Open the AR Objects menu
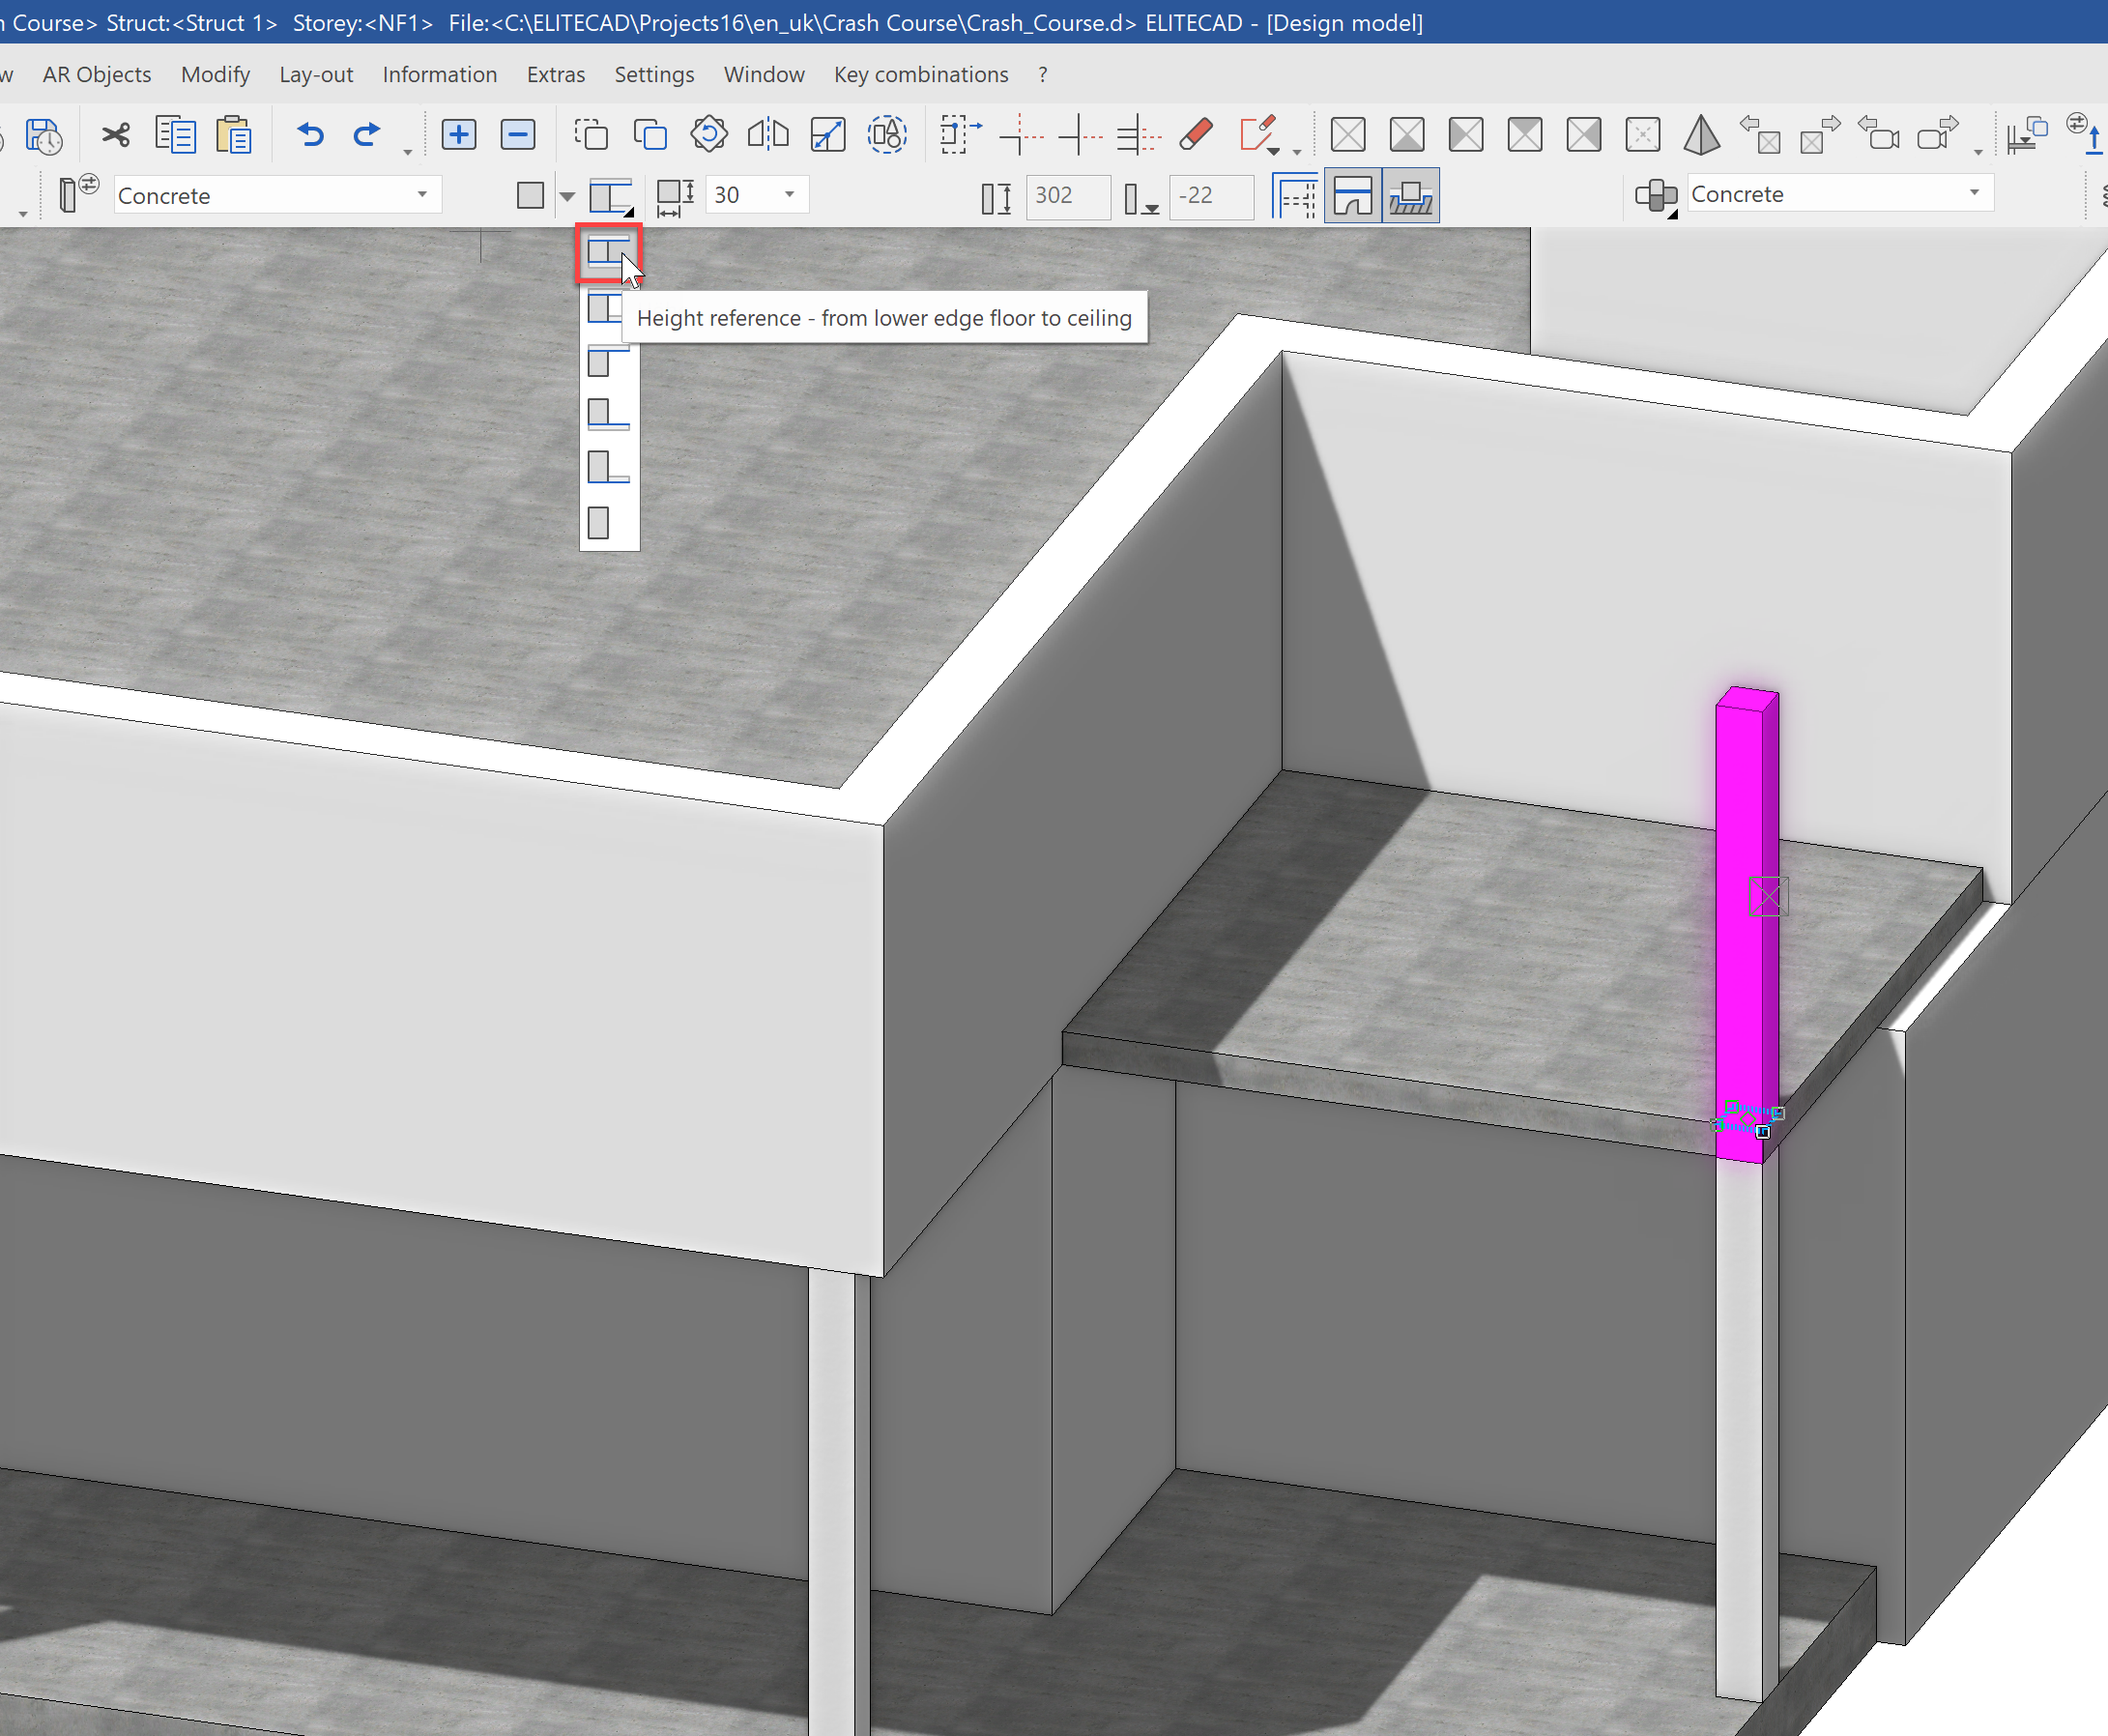 pyautogui.click(x=97, y=75)
